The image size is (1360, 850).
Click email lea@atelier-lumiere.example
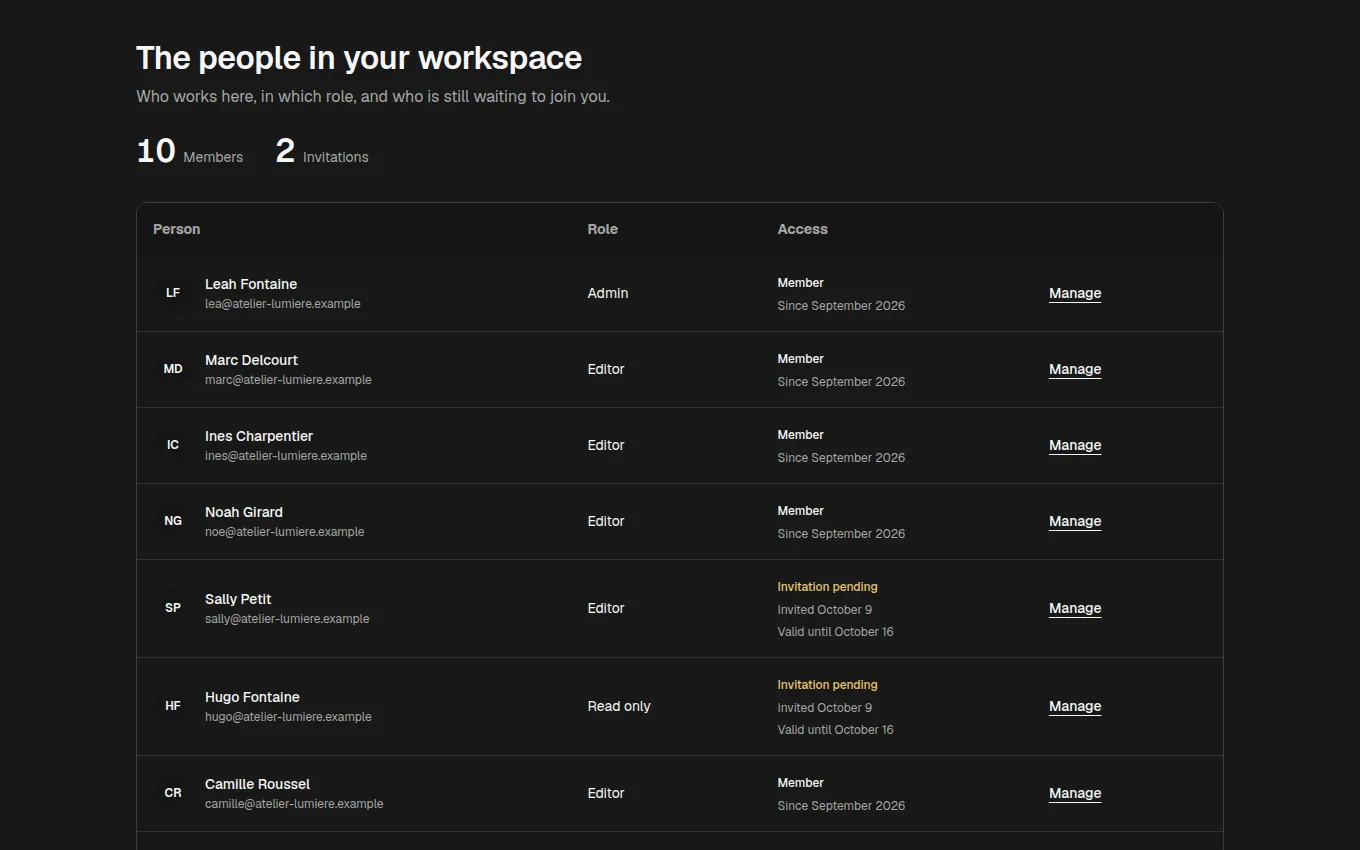tap(283, 304)
